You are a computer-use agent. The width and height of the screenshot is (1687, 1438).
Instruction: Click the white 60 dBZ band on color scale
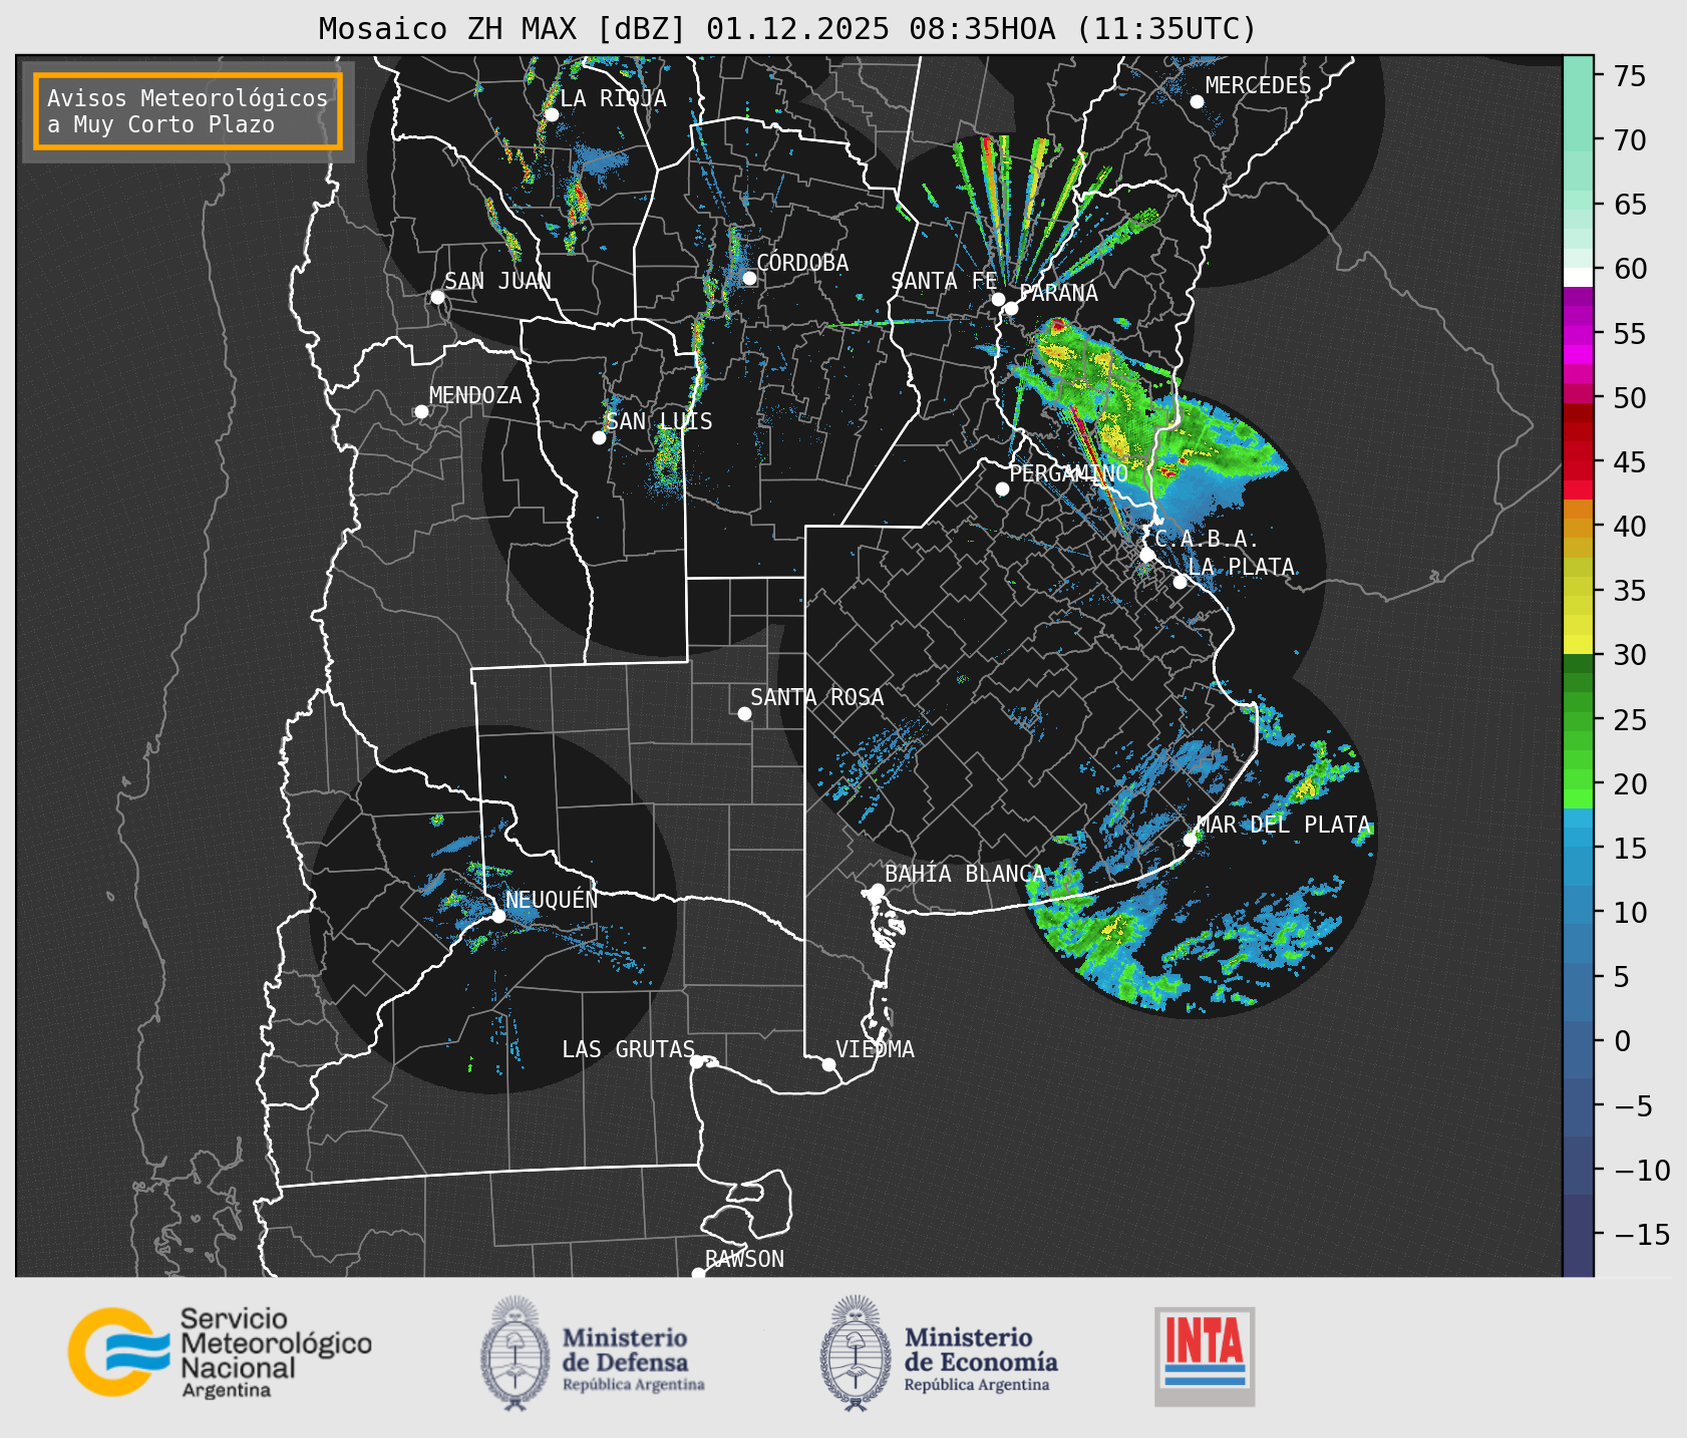point(1578,277)
